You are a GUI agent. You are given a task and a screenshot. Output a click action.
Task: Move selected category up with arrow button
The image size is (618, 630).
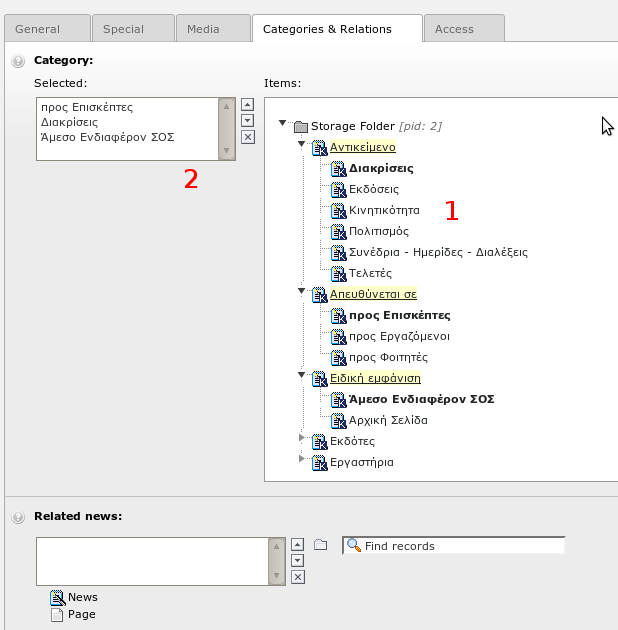pyautogui.click(x=248, y=104)
